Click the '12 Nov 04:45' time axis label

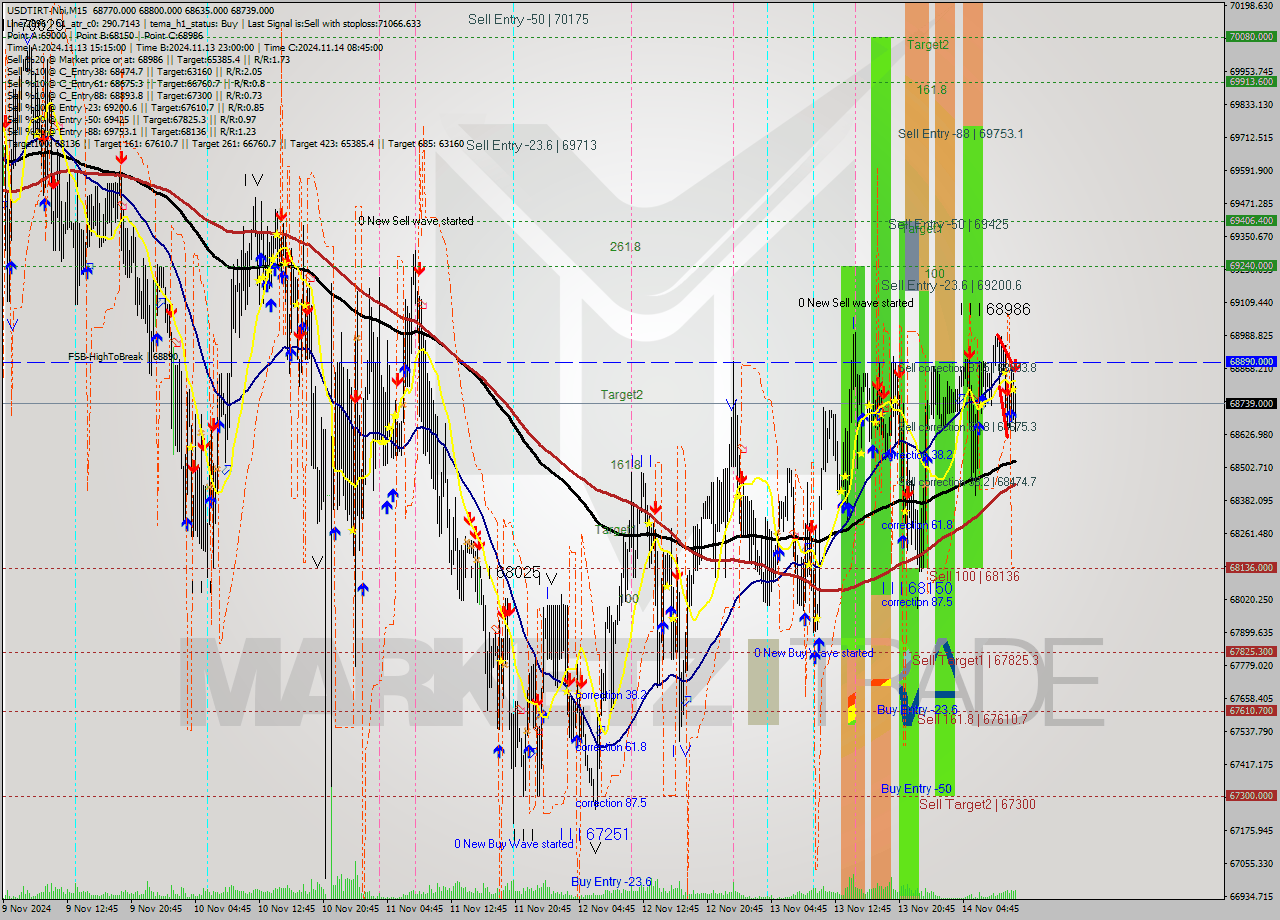606,909
